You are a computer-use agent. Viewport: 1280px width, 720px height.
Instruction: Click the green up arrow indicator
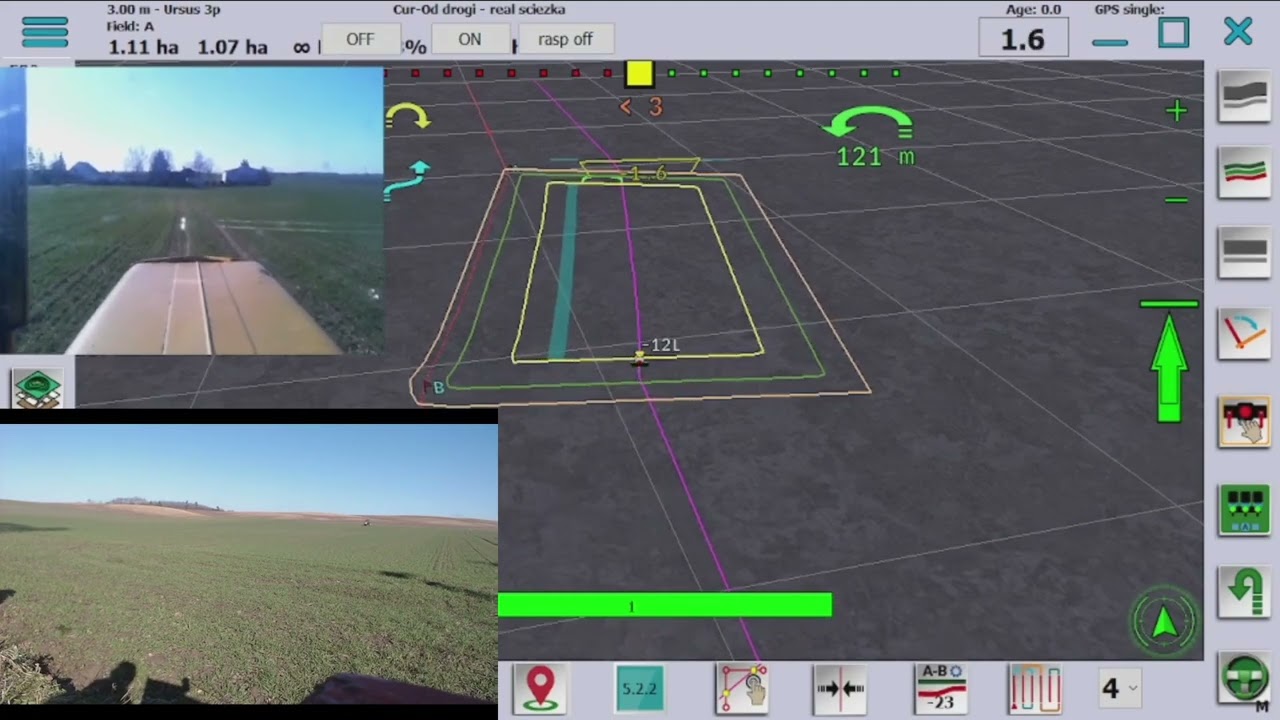point(1169,362)
